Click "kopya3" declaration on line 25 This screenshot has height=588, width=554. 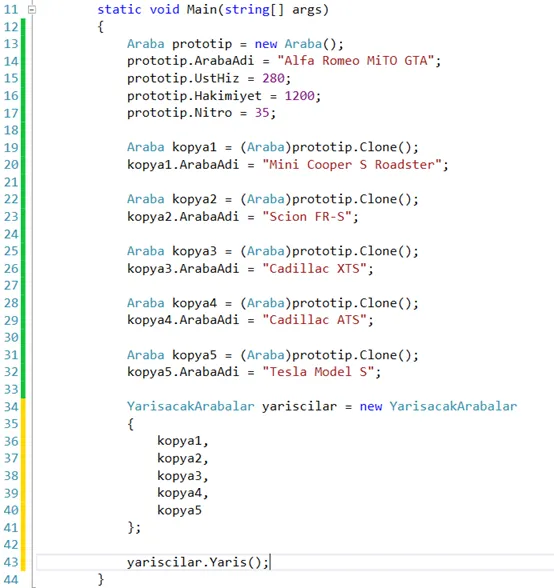point(194,251)
